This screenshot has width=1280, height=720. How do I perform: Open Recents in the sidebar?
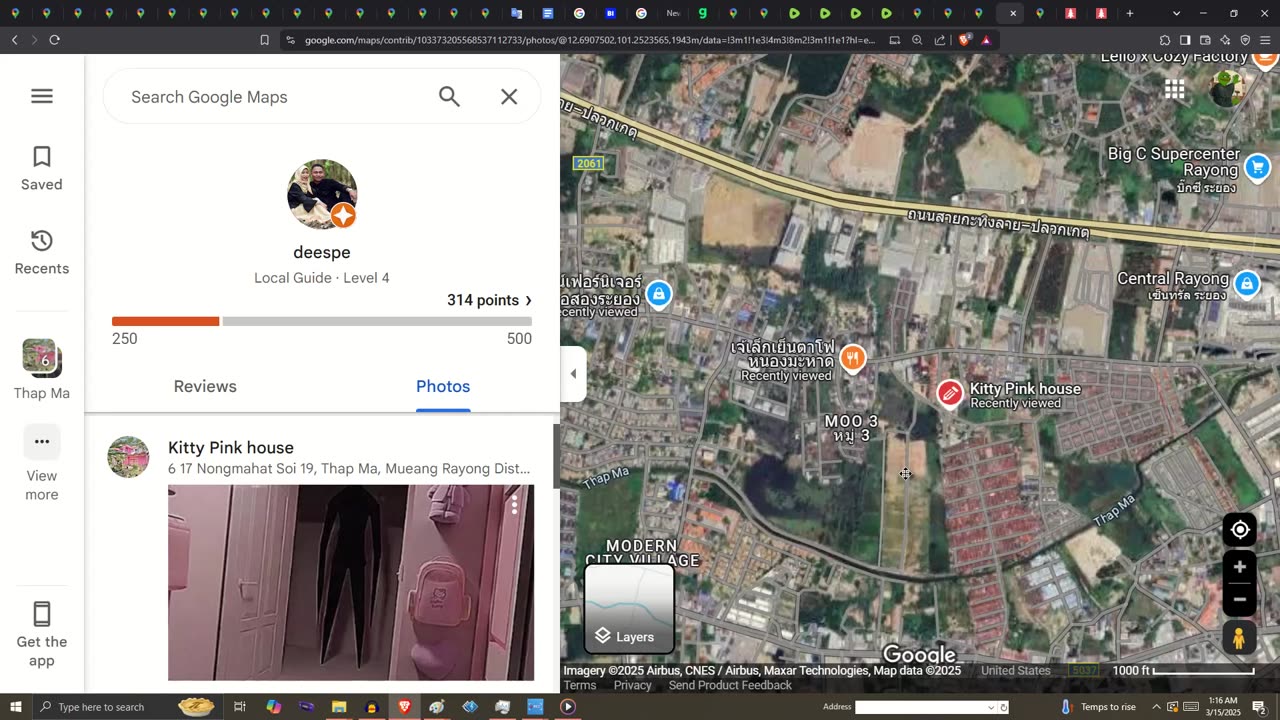point(41,252)
